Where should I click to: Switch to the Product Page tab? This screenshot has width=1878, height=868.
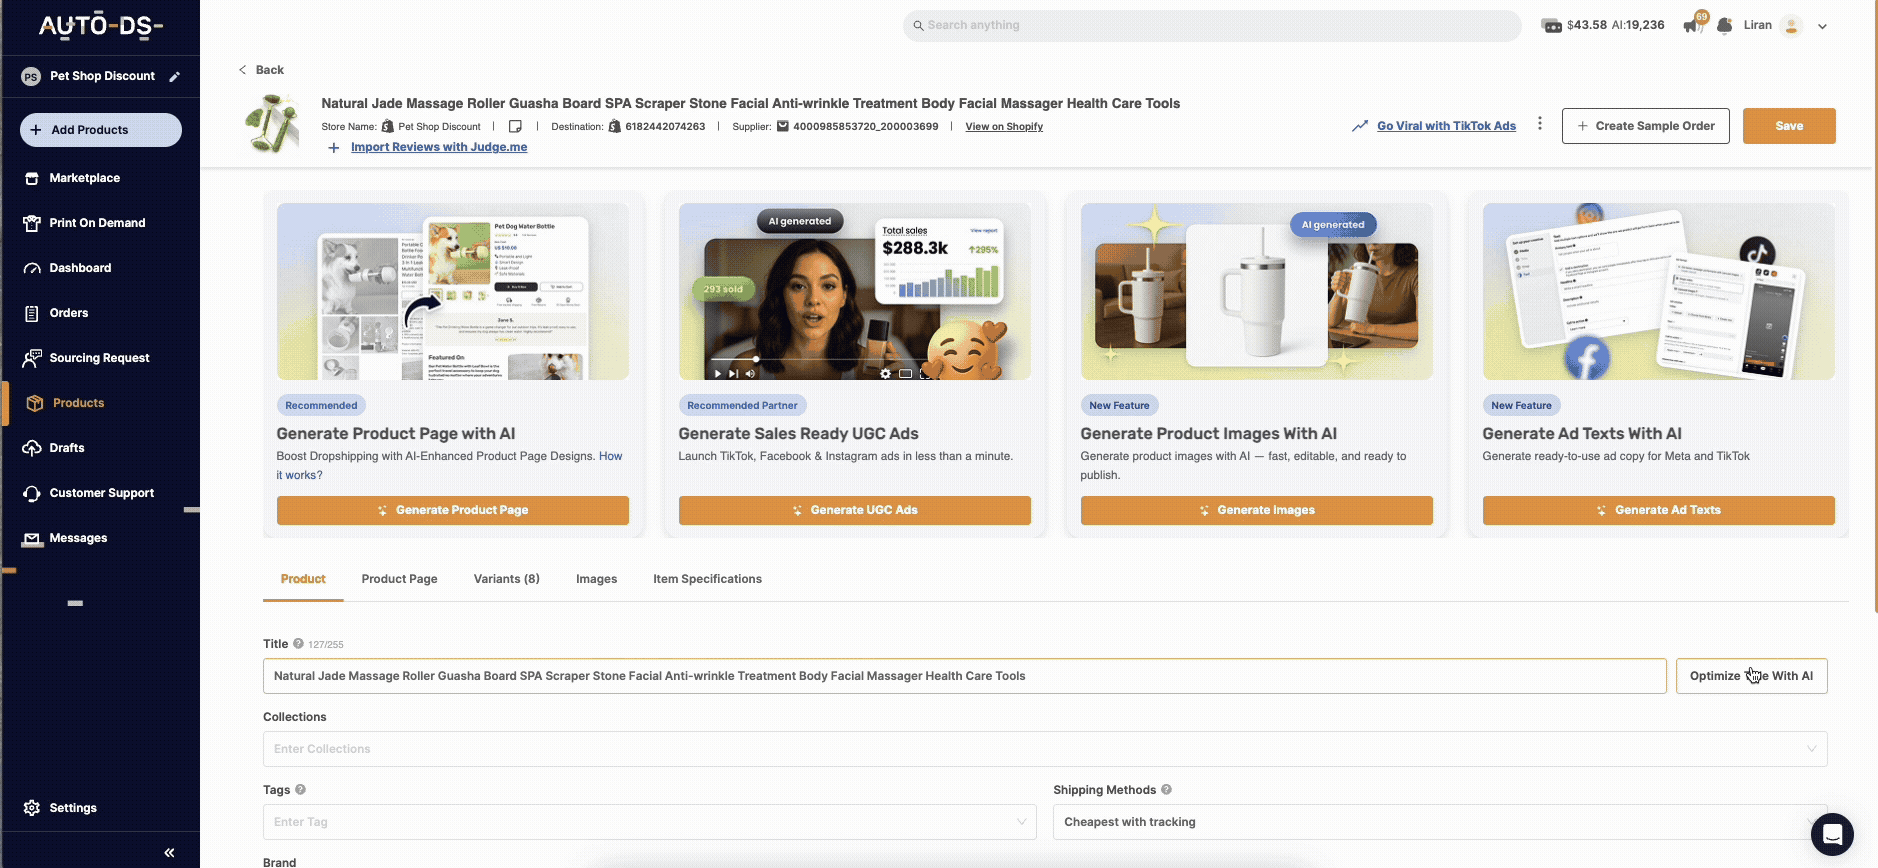[399, 579]
